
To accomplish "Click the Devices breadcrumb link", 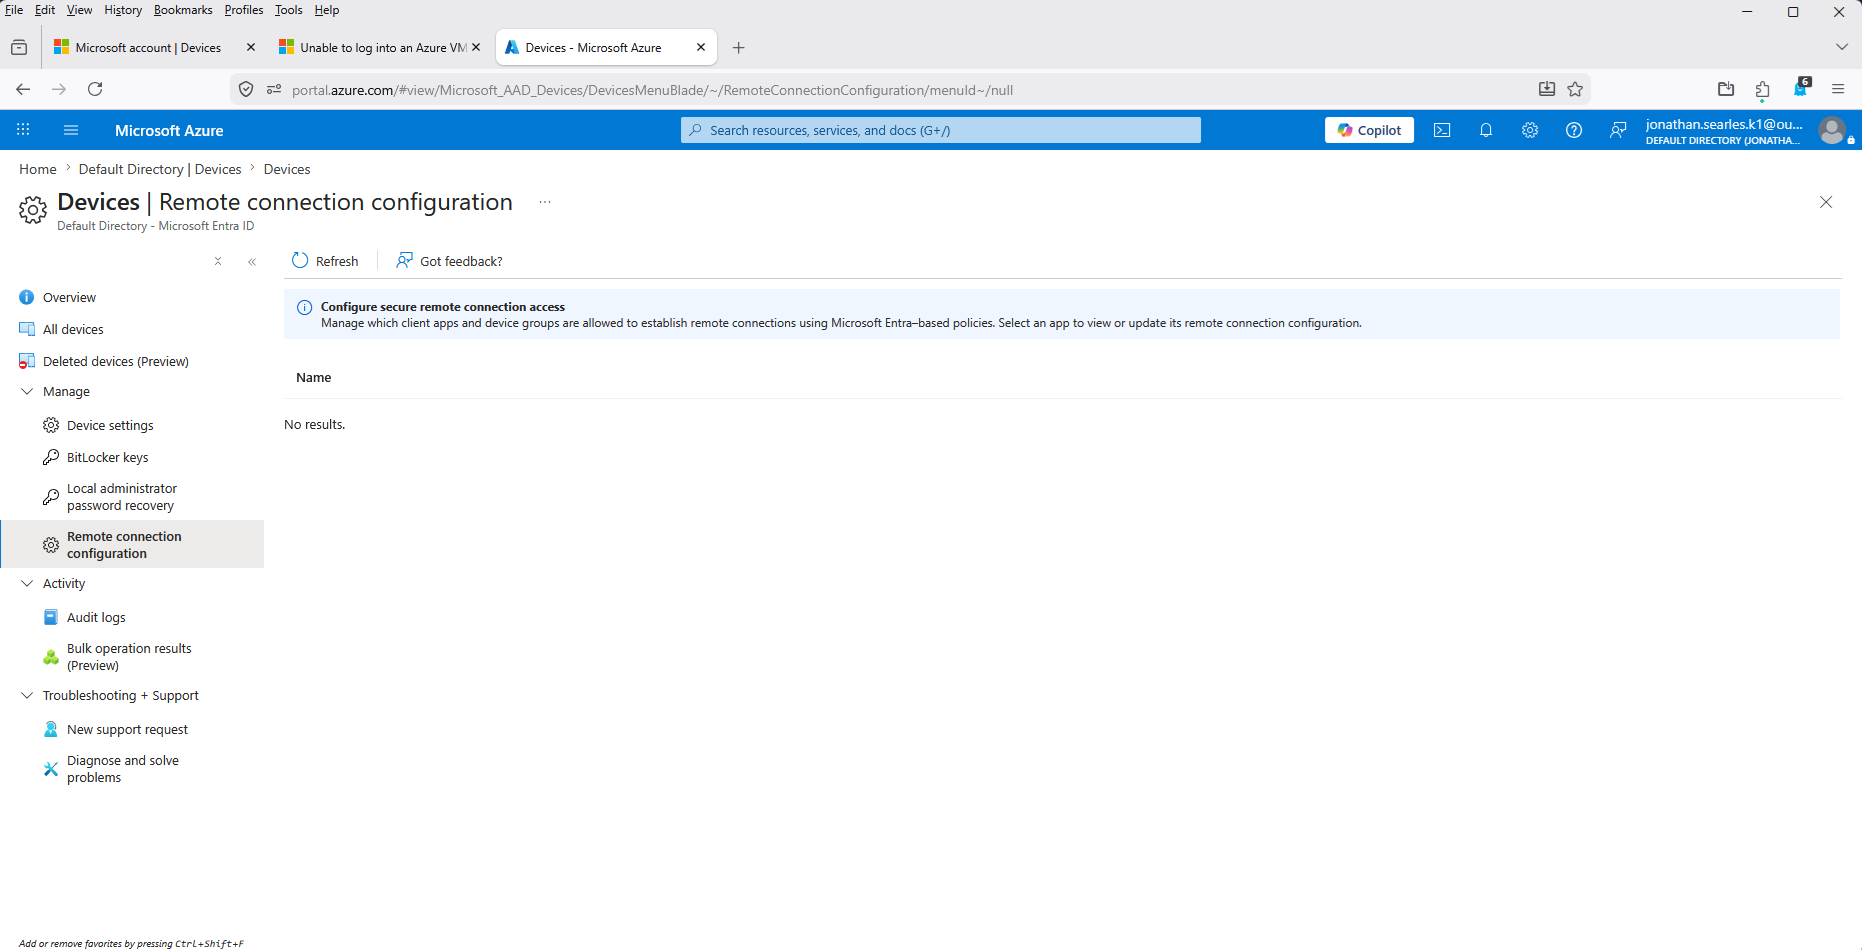I will (x=287, y=169).
